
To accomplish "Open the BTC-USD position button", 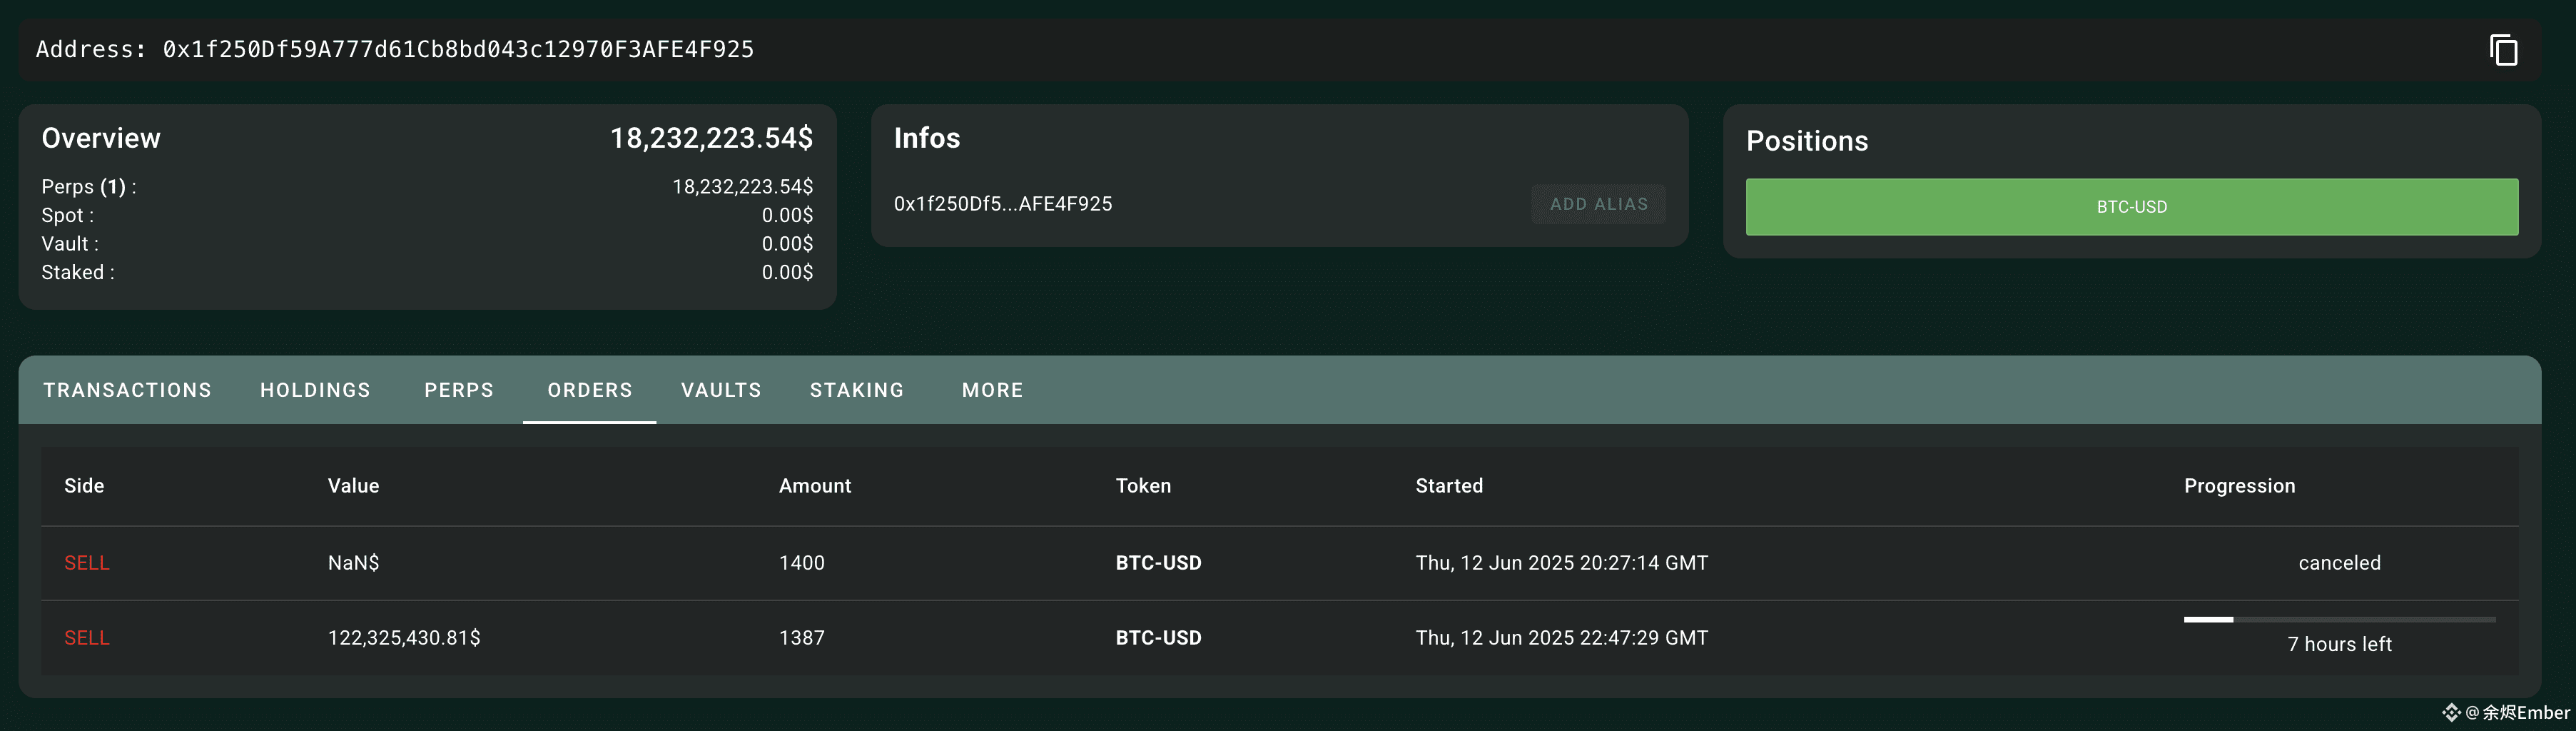I will pos(2131,207).
